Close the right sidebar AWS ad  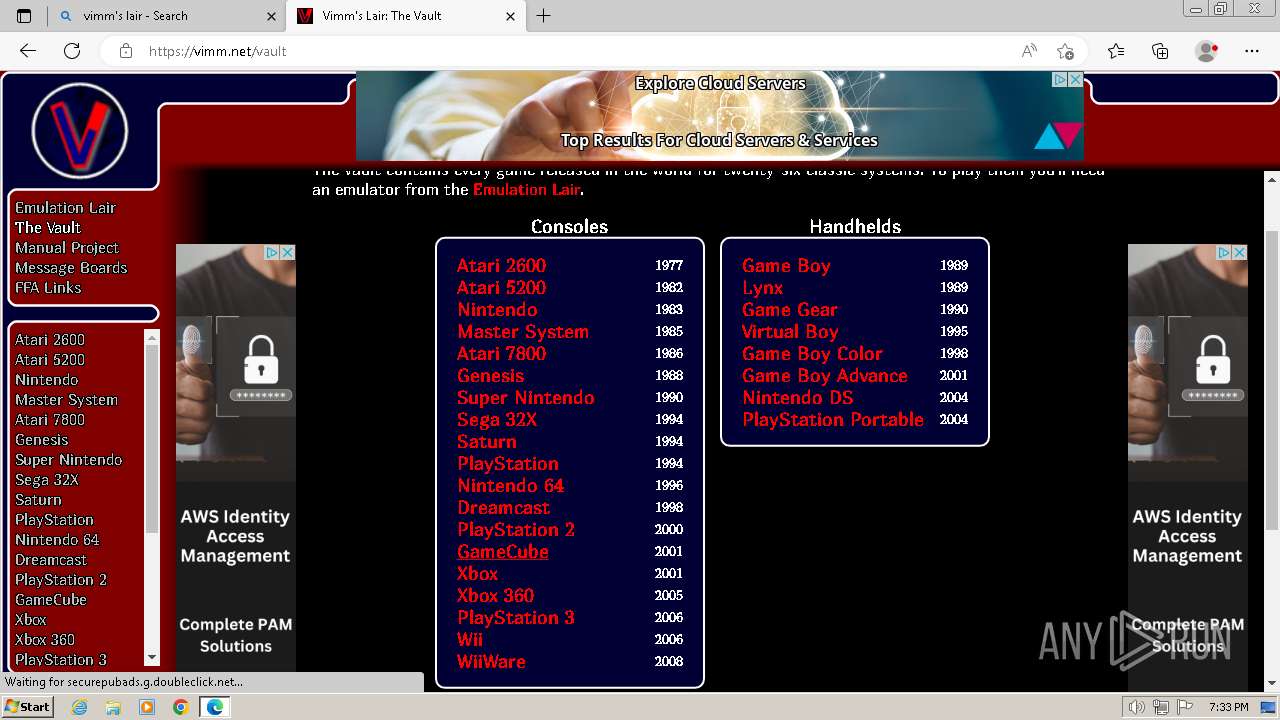coord(1239,253)
